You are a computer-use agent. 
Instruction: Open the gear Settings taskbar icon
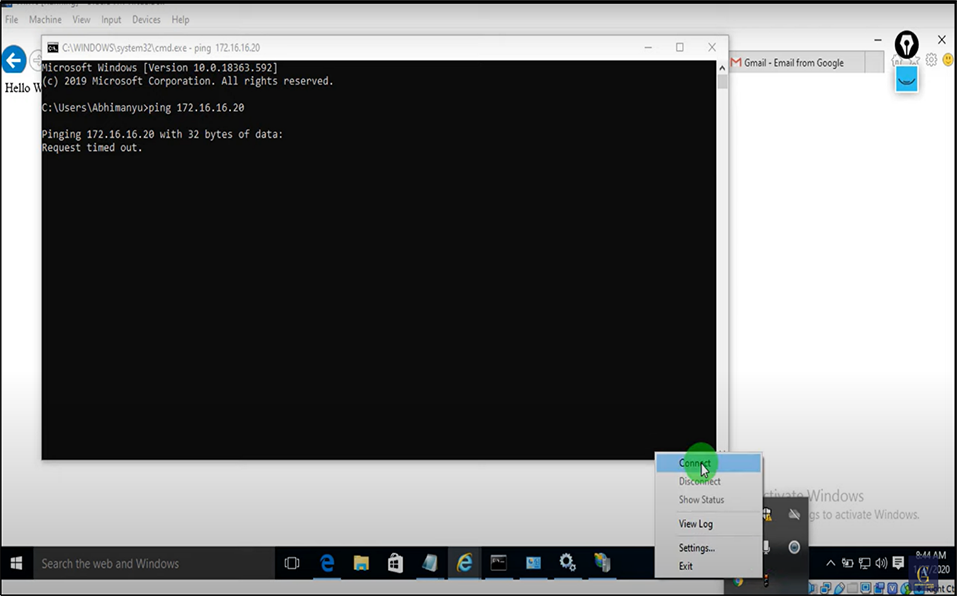click(567, 563)
